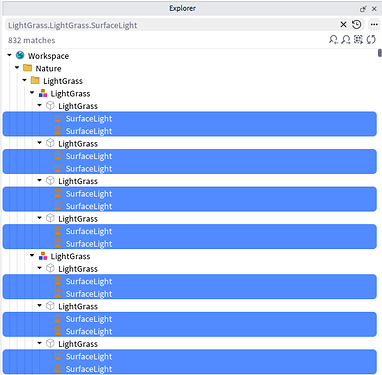Click the second LightGrass model icon

(43, 256)
